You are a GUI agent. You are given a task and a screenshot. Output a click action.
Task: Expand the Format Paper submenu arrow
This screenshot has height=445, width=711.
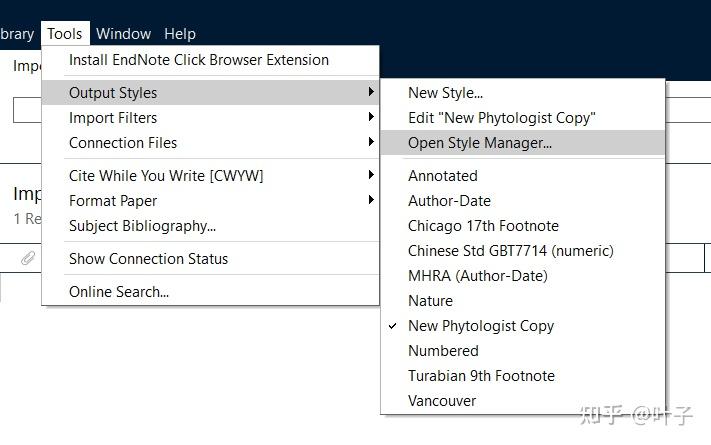pos(371,200)
